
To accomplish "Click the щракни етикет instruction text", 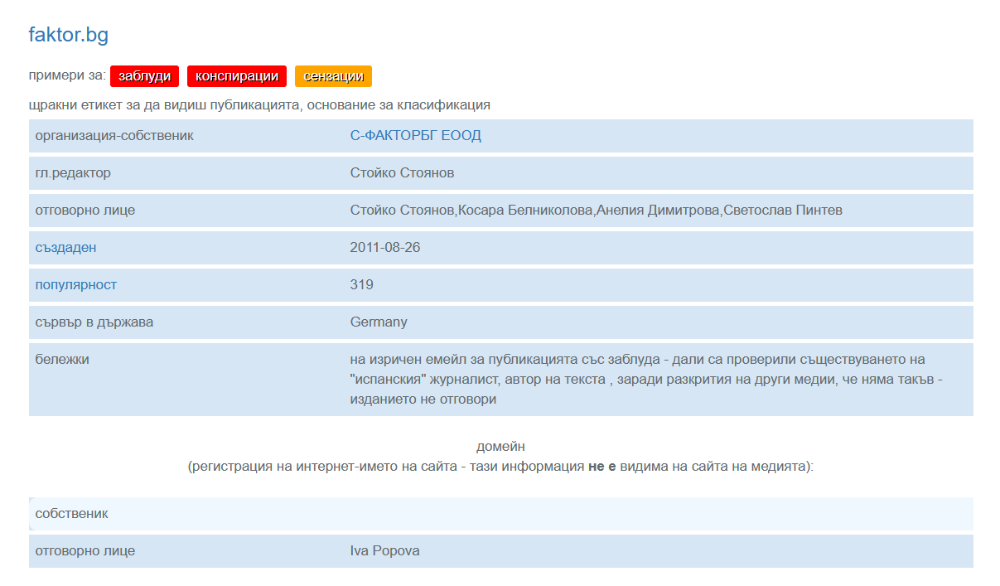I will [260, 105].
